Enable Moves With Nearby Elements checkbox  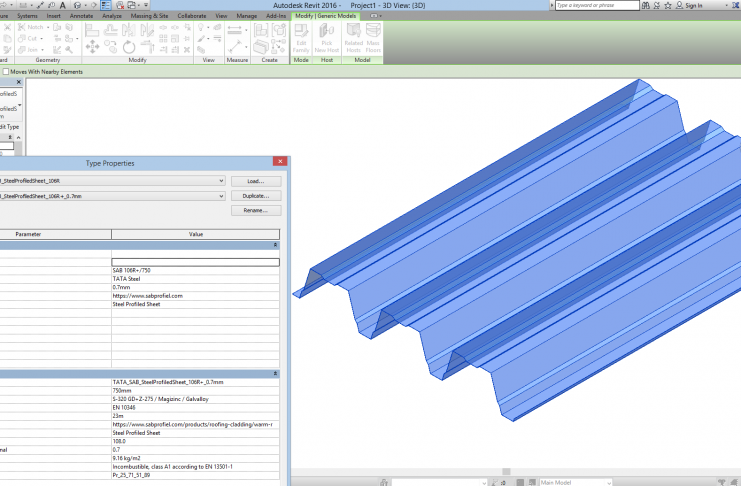[x=5, y=72]
